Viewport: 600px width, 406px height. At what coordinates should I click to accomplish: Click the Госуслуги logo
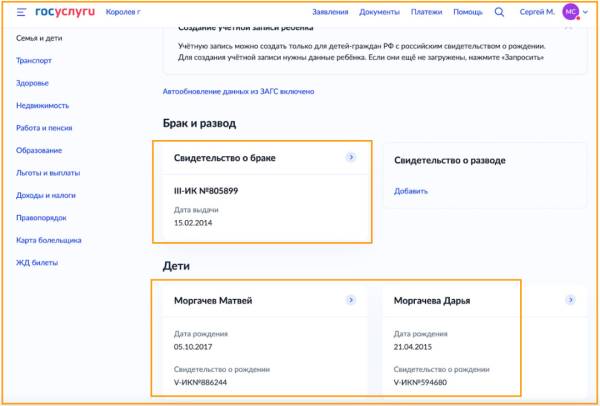[x=63, y=12]
